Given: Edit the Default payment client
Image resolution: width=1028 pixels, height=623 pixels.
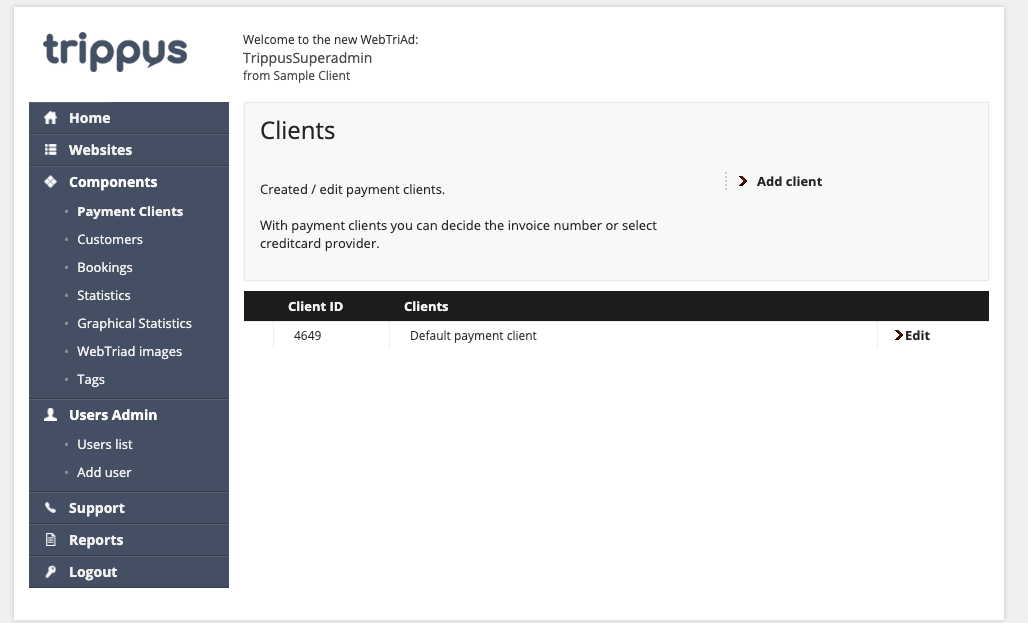Looking at the screenshot, I should (x=912, y=335).
